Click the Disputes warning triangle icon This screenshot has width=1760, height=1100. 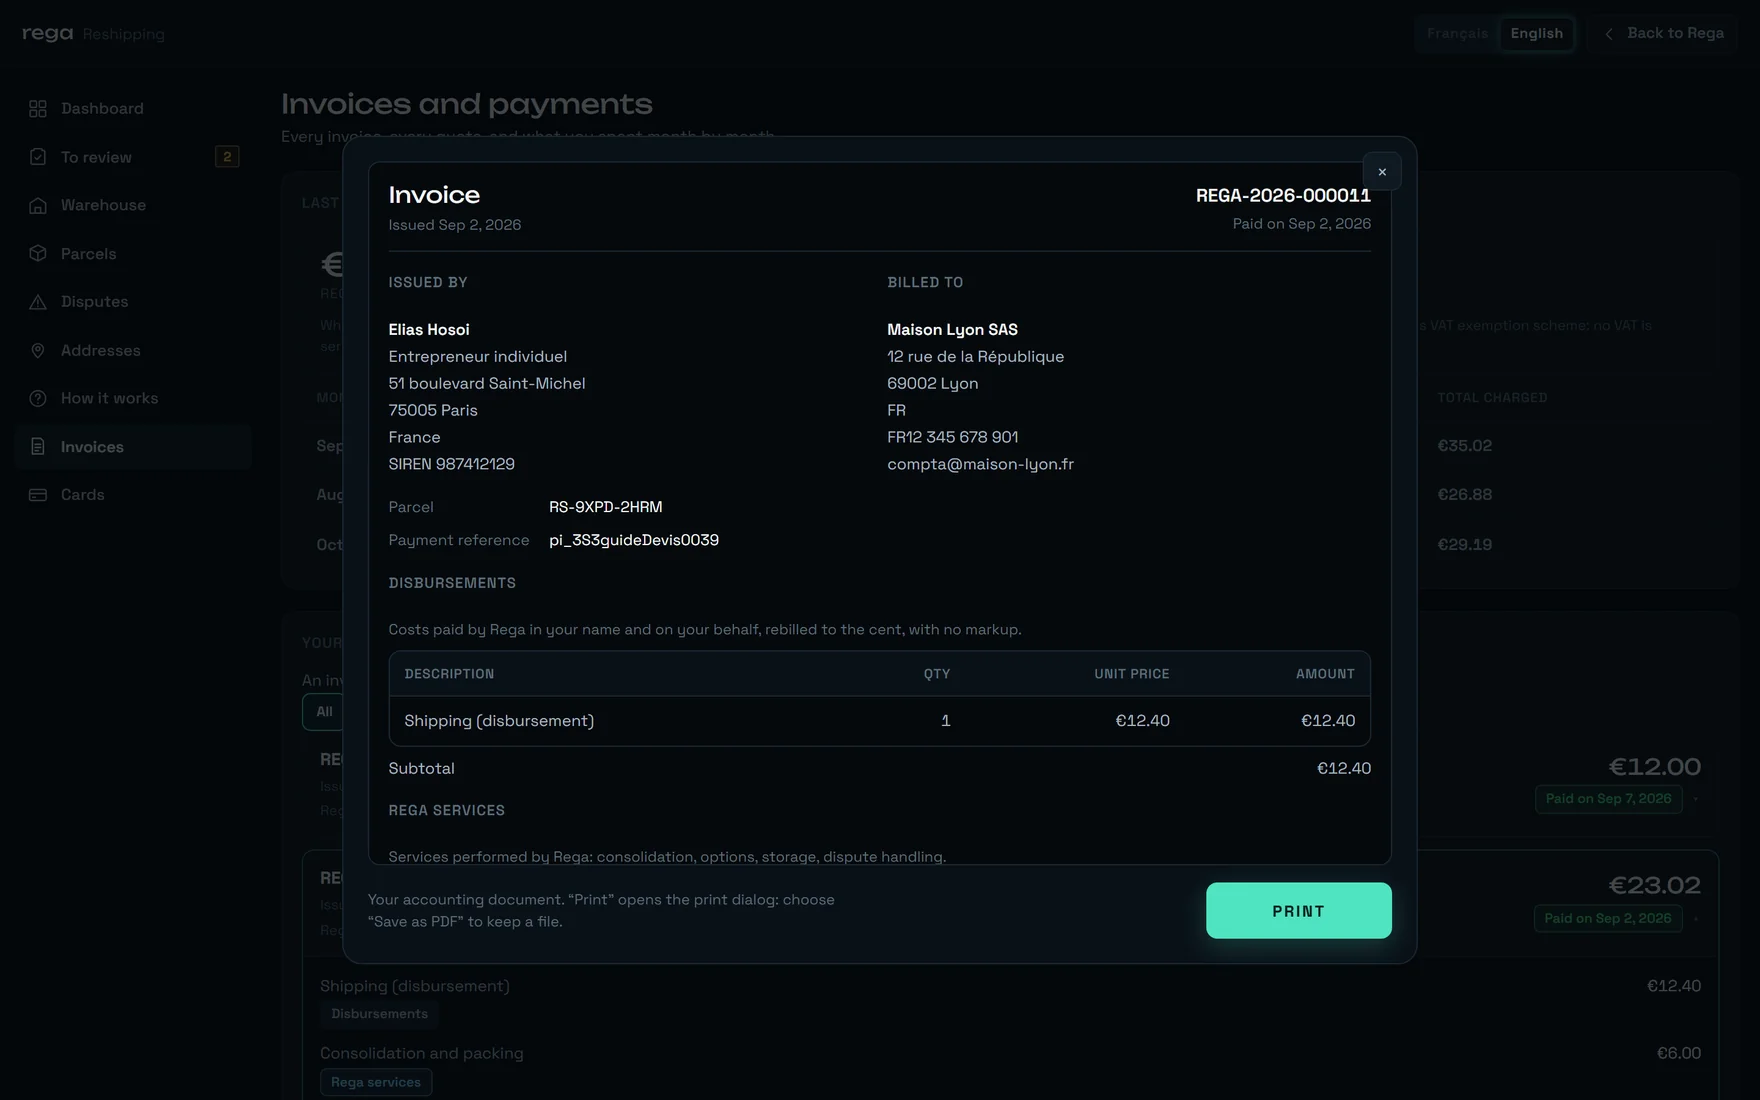(38, 302)
